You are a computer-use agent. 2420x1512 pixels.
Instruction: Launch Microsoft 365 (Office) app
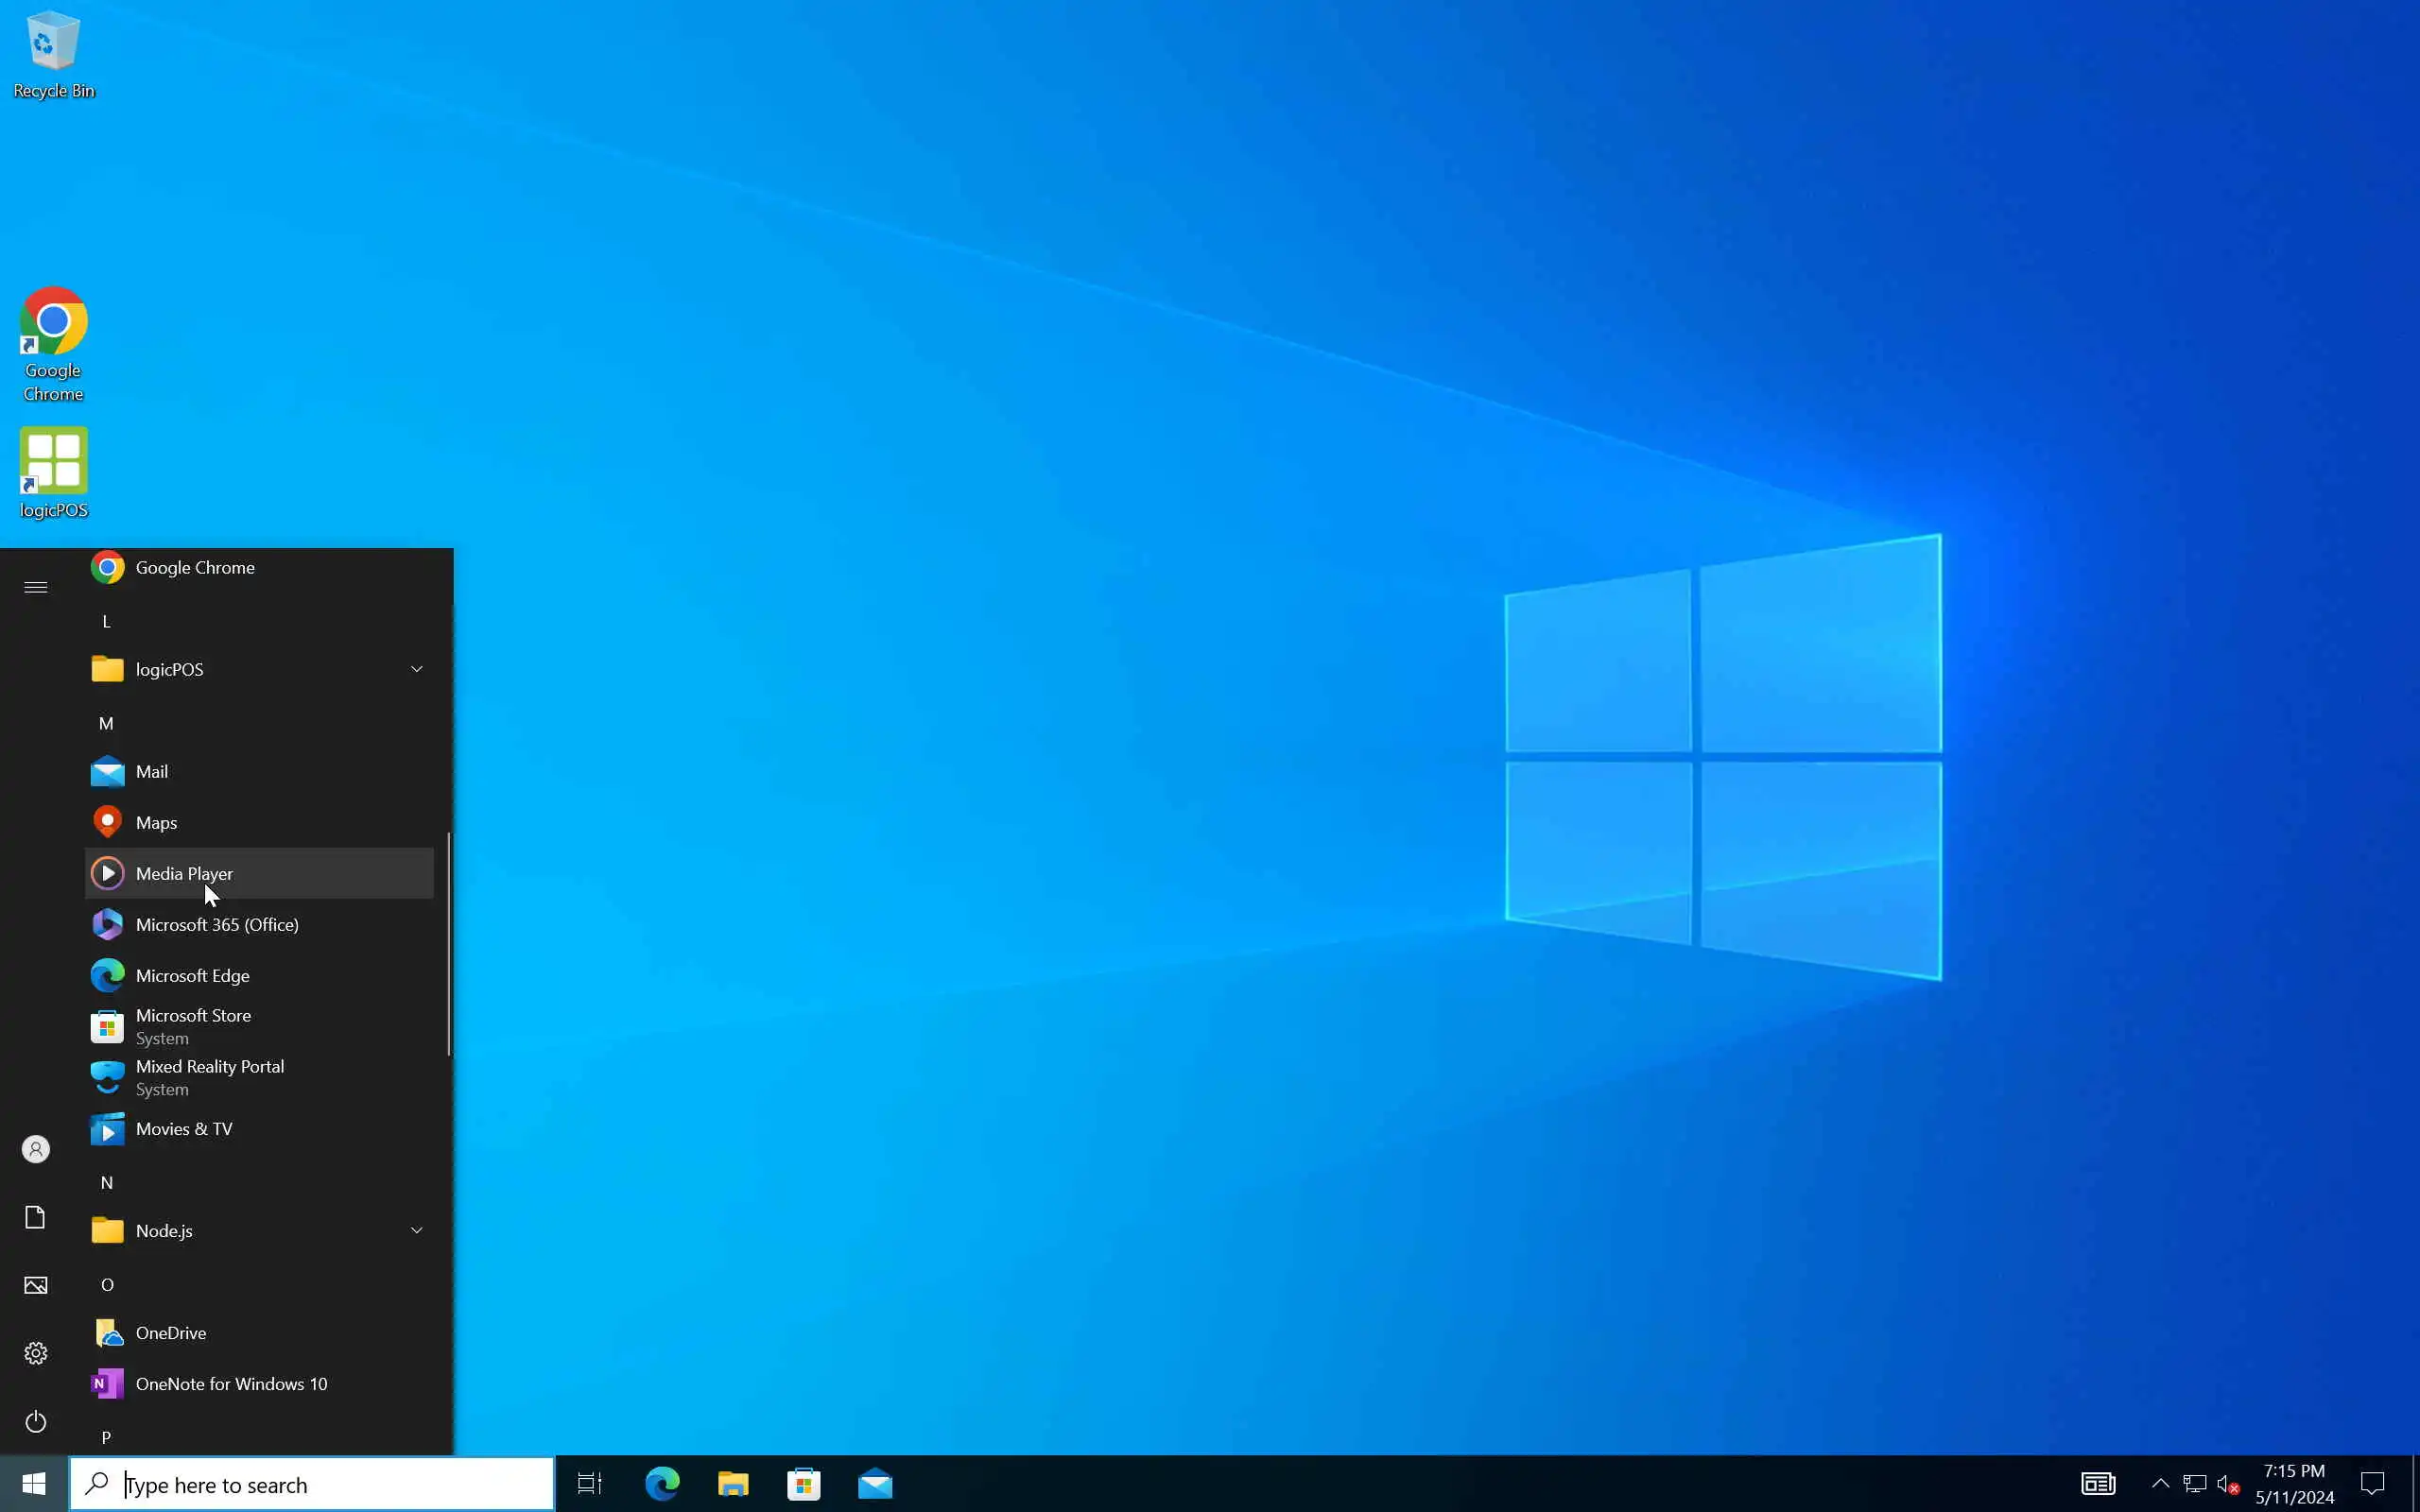pos(217,924)
